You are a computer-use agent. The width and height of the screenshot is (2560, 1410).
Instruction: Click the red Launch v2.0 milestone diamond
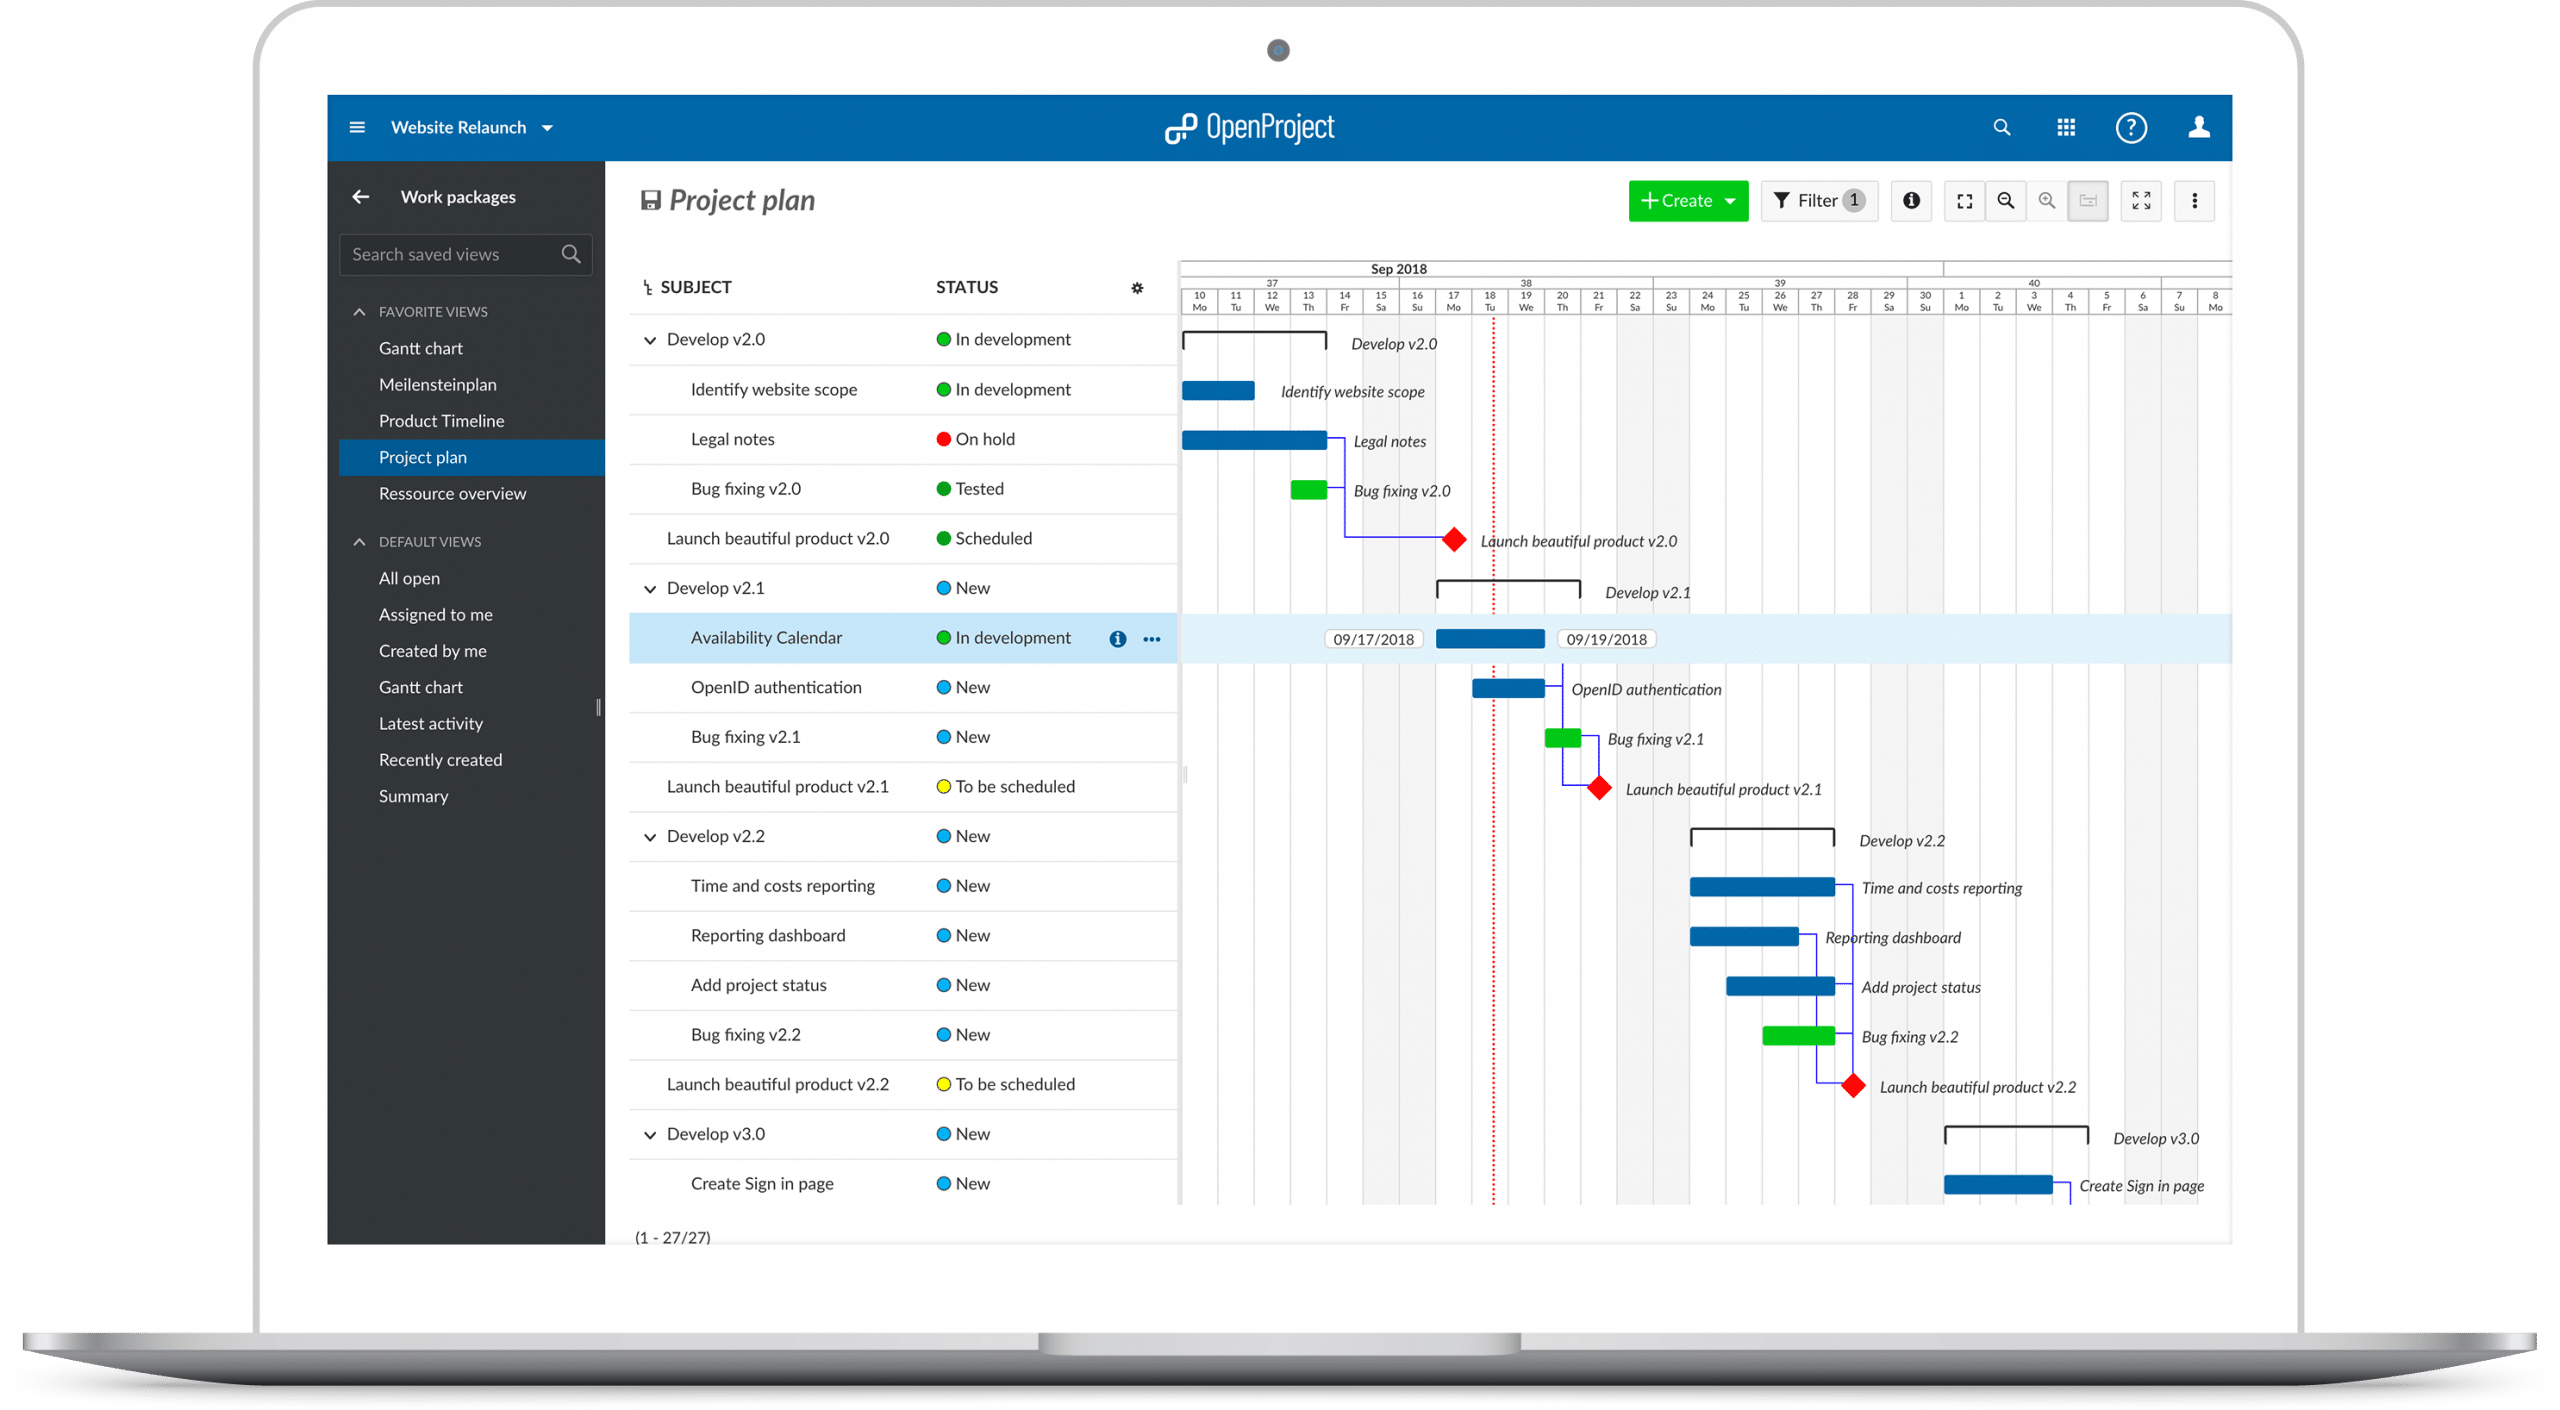pyautogui.click(x=1454, y=540)
